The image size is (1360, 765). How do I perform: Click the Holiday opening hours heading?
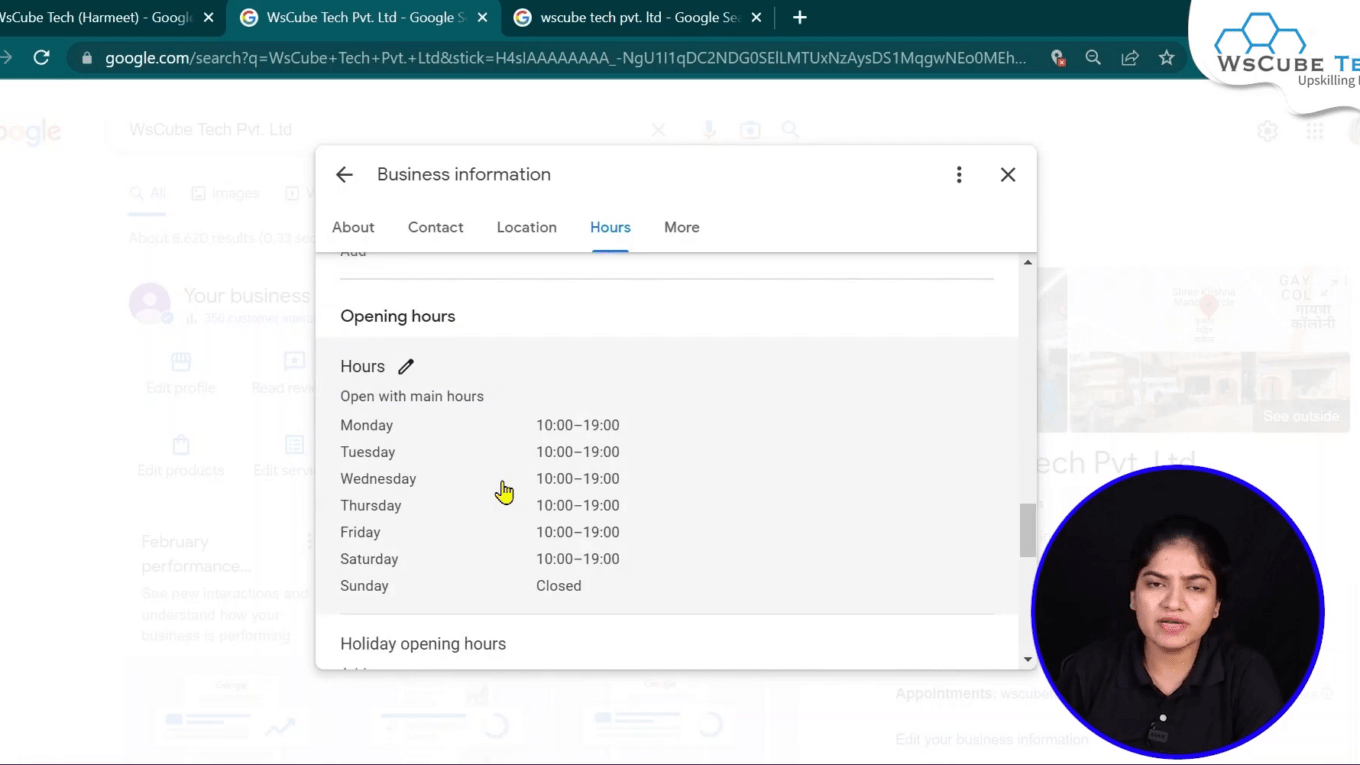[x=423, y=644]
